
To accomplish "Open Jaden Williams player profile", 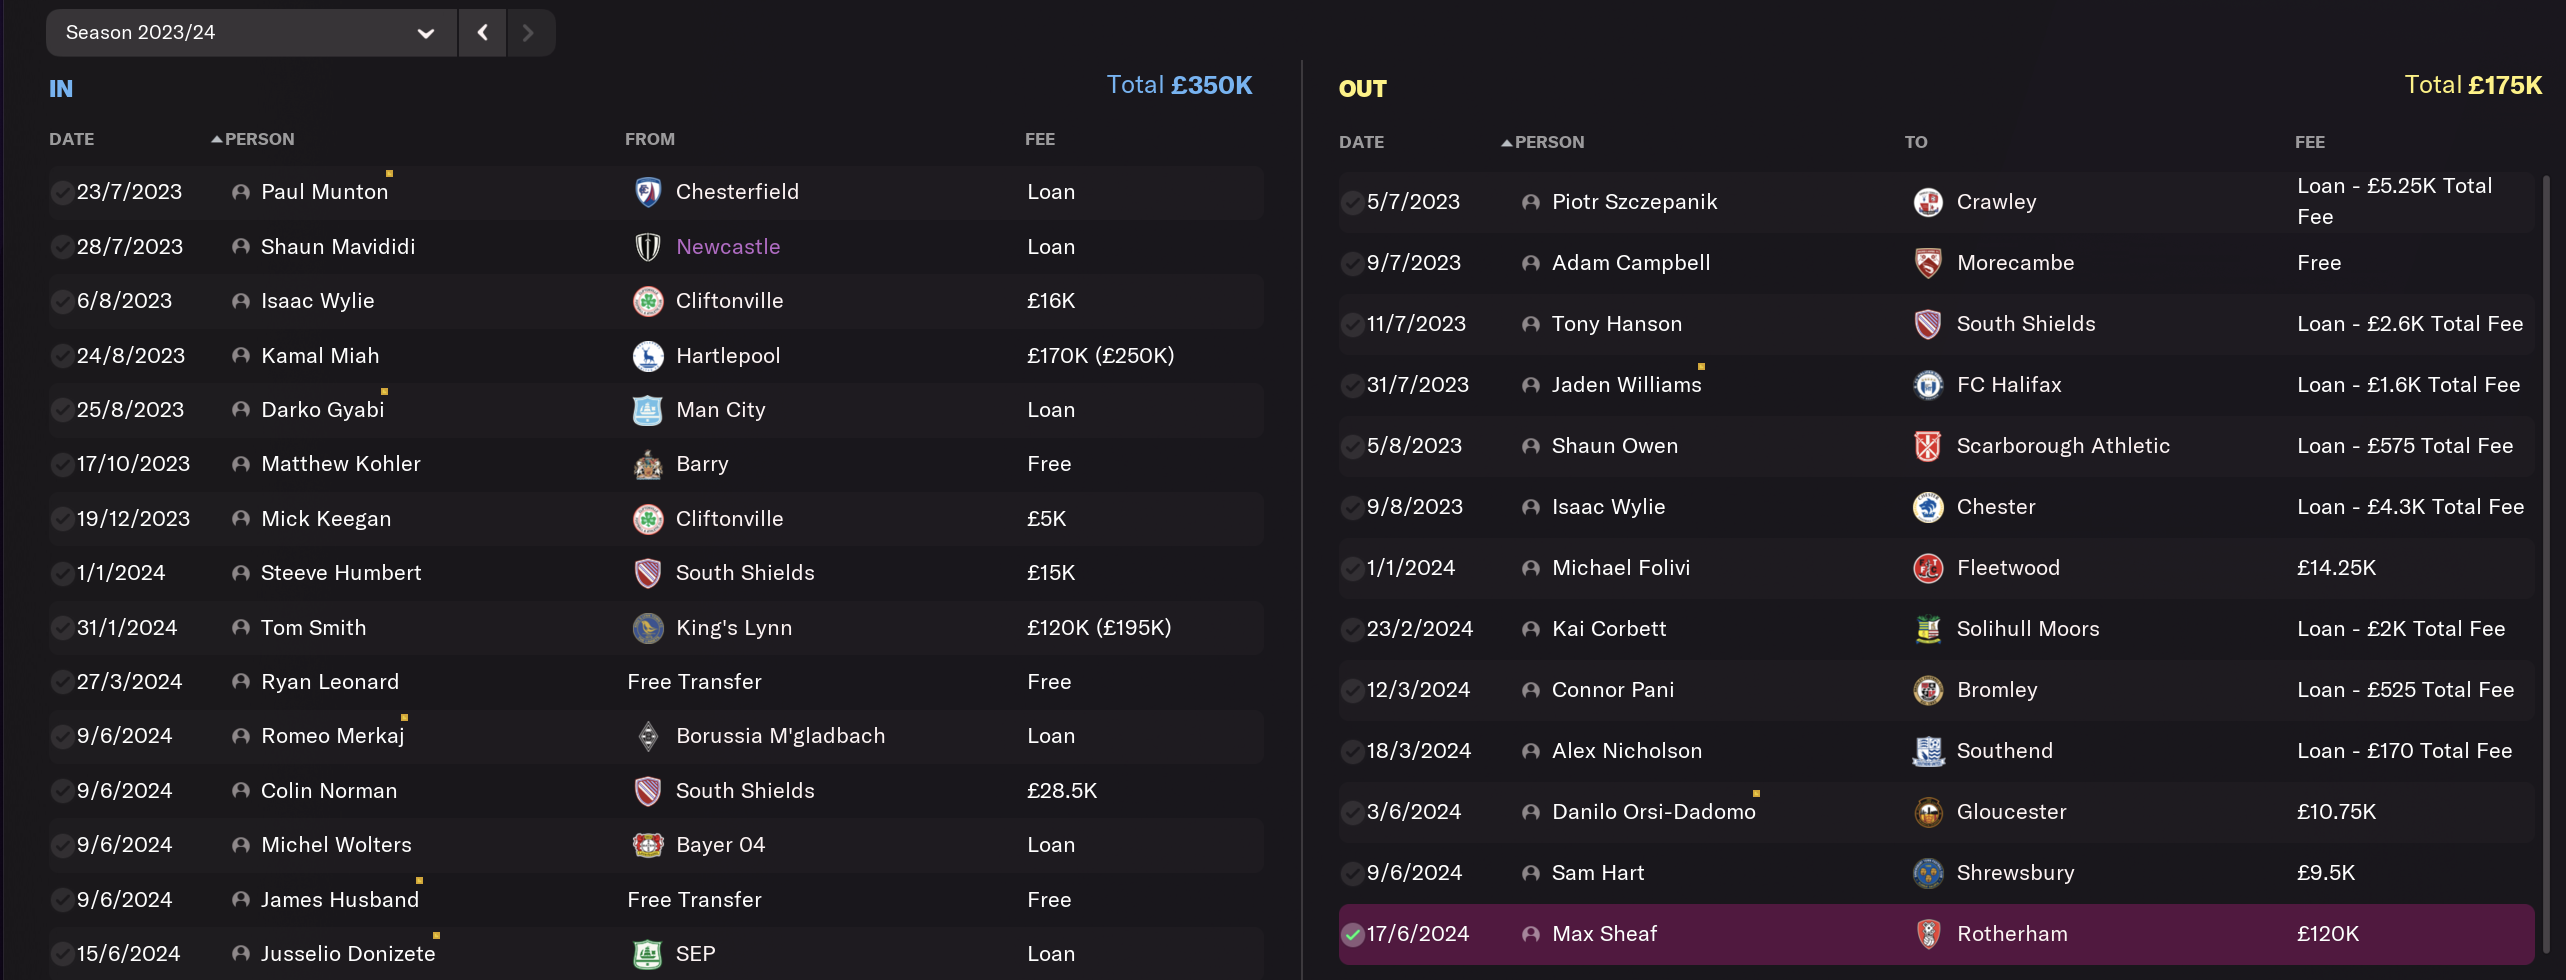I will tap(1627, 385).
